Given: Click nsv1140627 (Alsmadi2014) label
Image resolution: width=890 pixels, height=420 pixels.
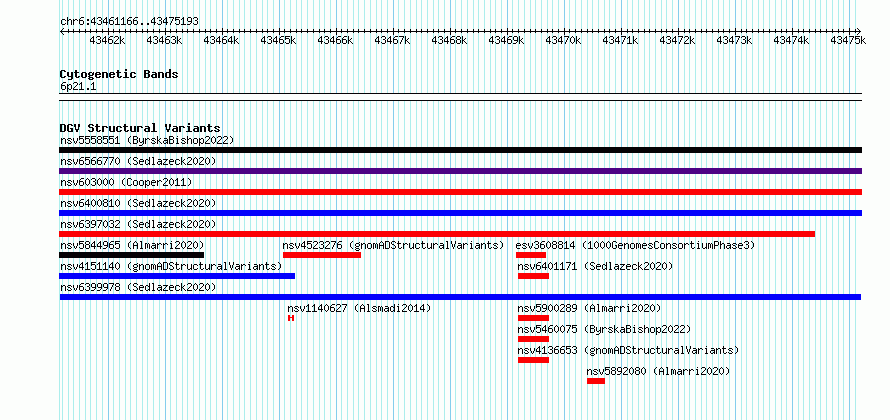Looking at the screenshot, I should 359,308.
